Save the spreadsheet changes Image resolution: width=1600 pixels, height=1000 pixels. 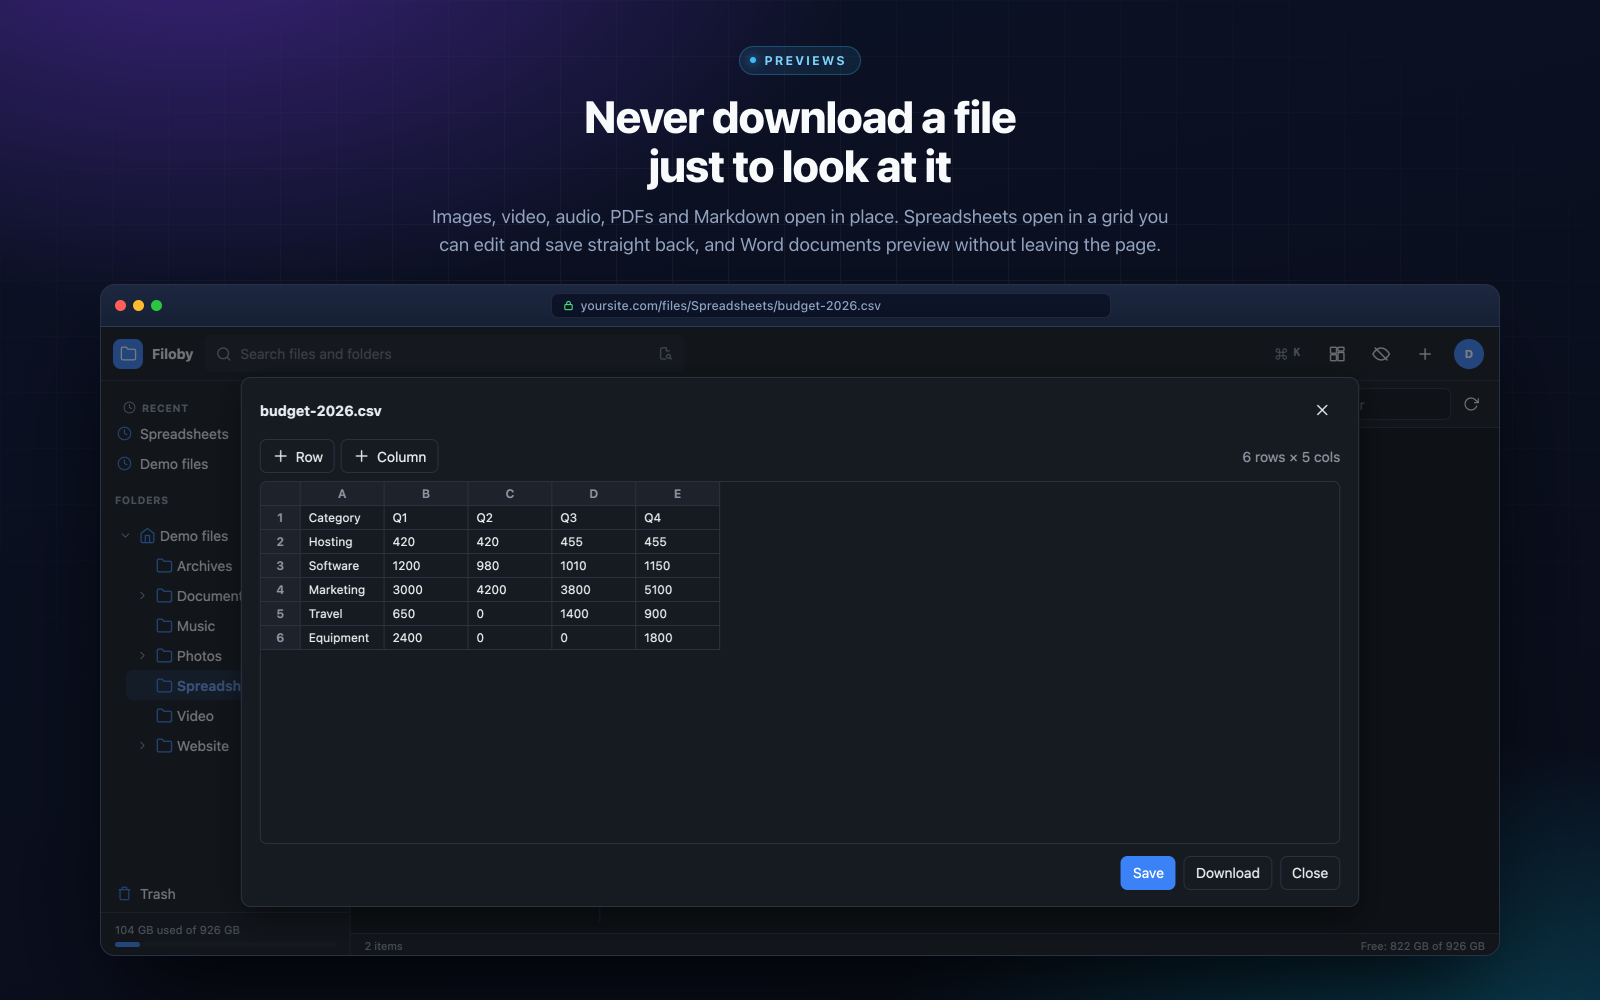(1148, 873)
